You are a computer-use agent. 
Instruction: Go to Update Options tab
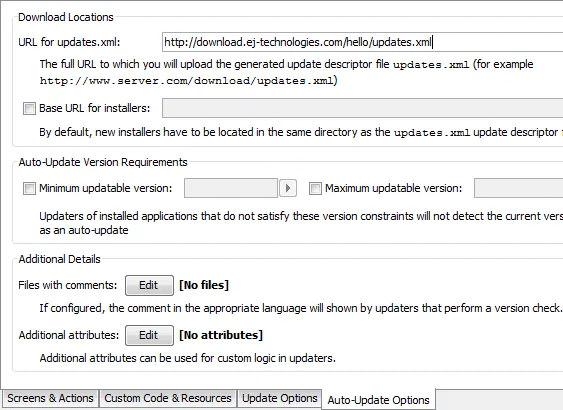click(280, 398)
